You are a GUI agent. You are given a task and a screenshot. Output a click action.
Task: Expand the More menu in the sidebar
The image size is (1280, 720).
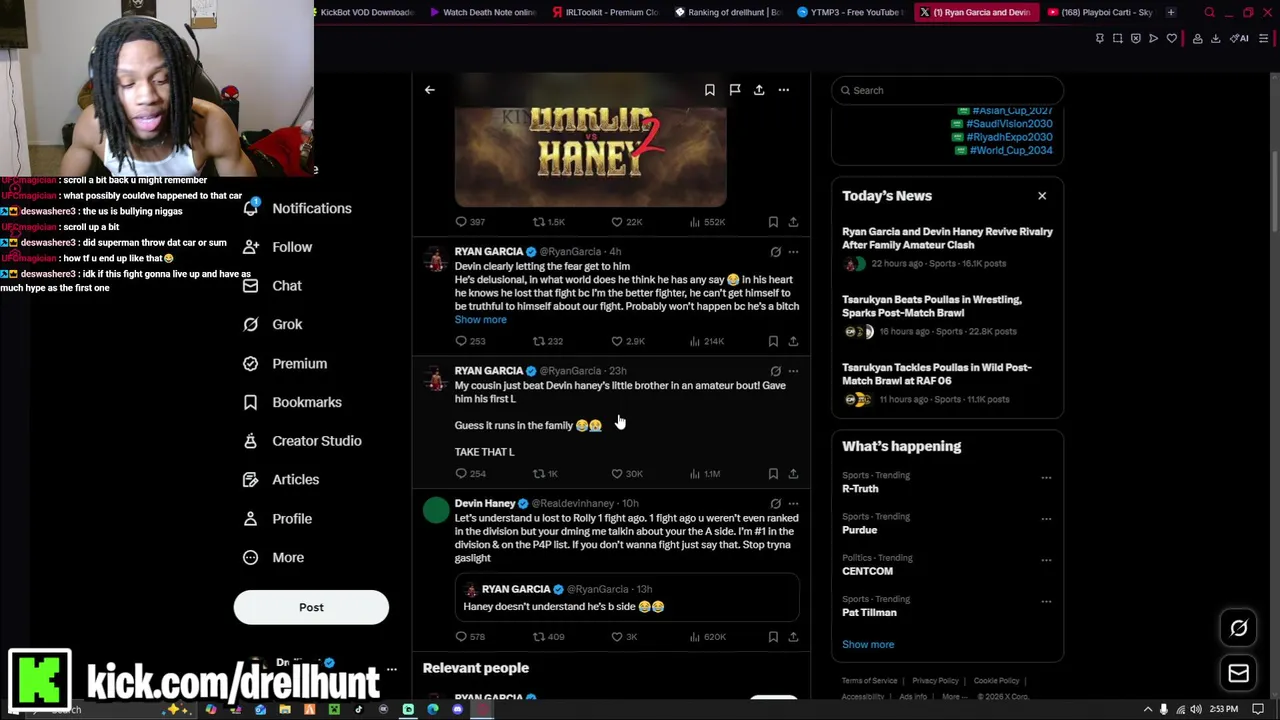click(273, 557)
